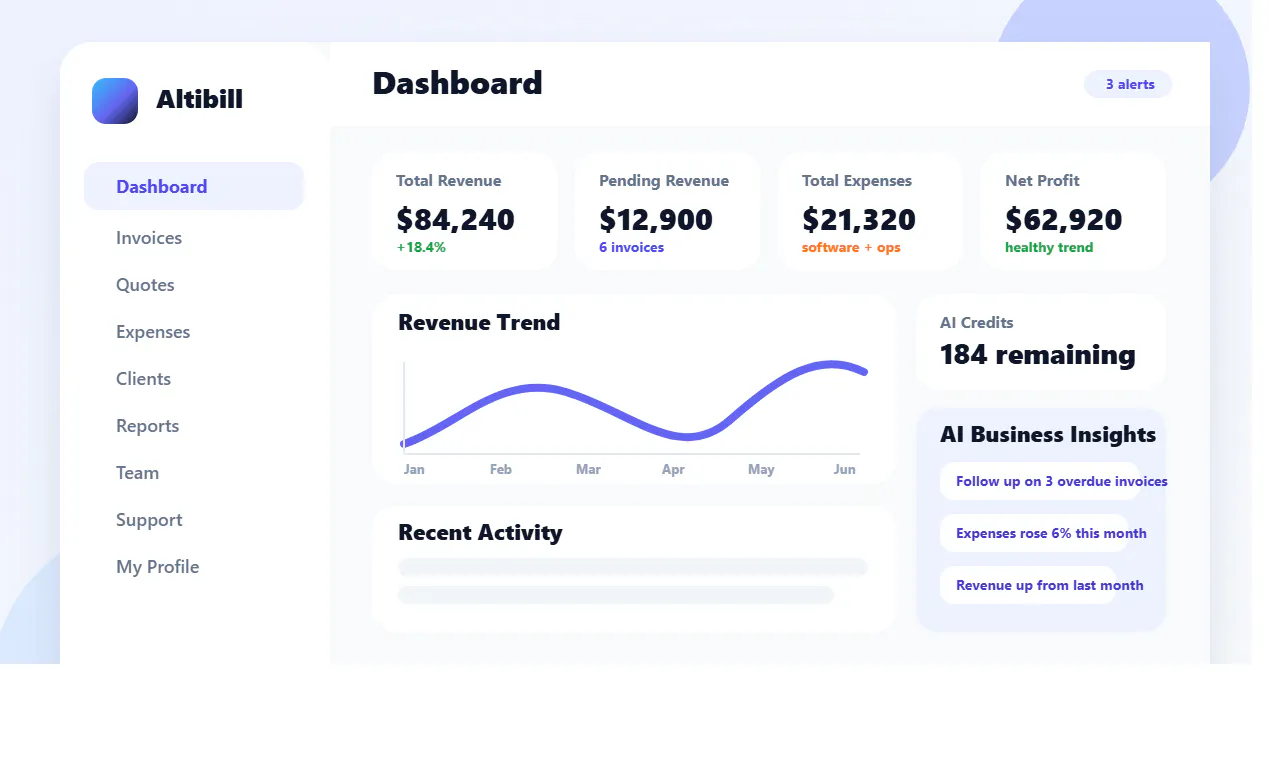Image resolution: width=1270 pixels, height=760 pixels.
Task: Click the "Jan" axis label
Action: (x=414, y=469)
